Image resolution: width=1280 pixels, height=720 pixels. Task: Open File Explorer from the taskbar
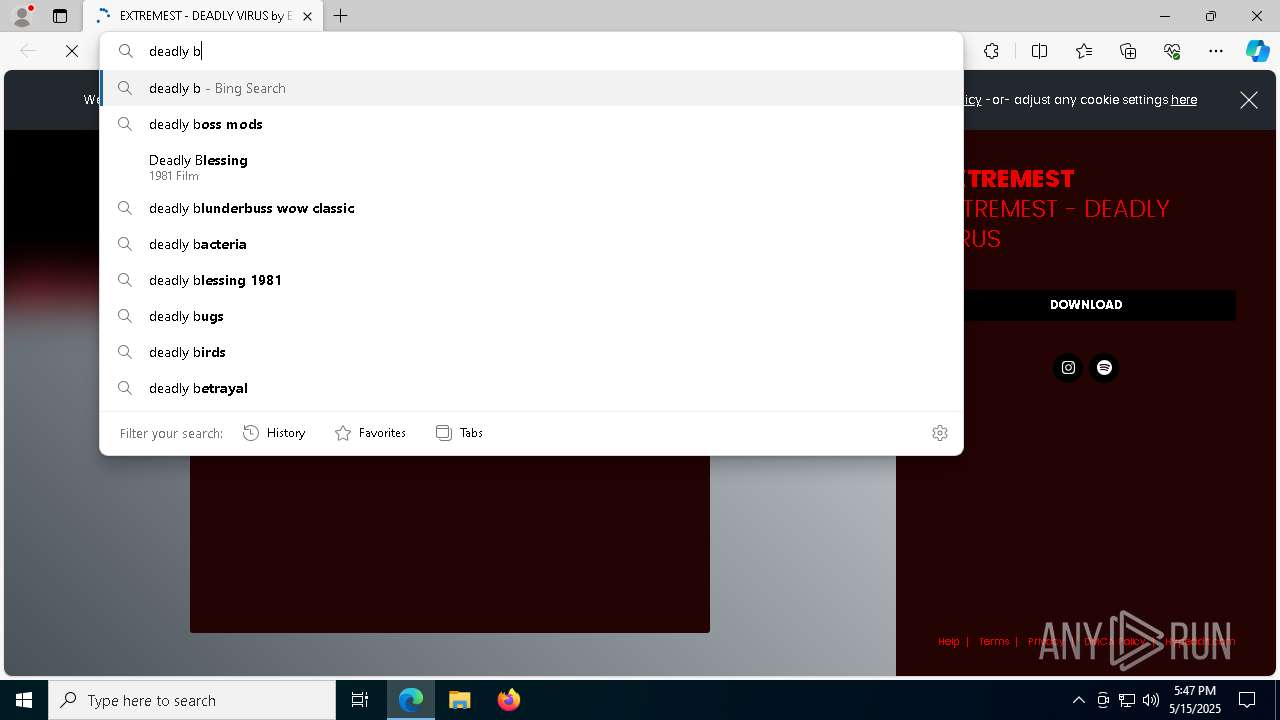pos(459,700)
